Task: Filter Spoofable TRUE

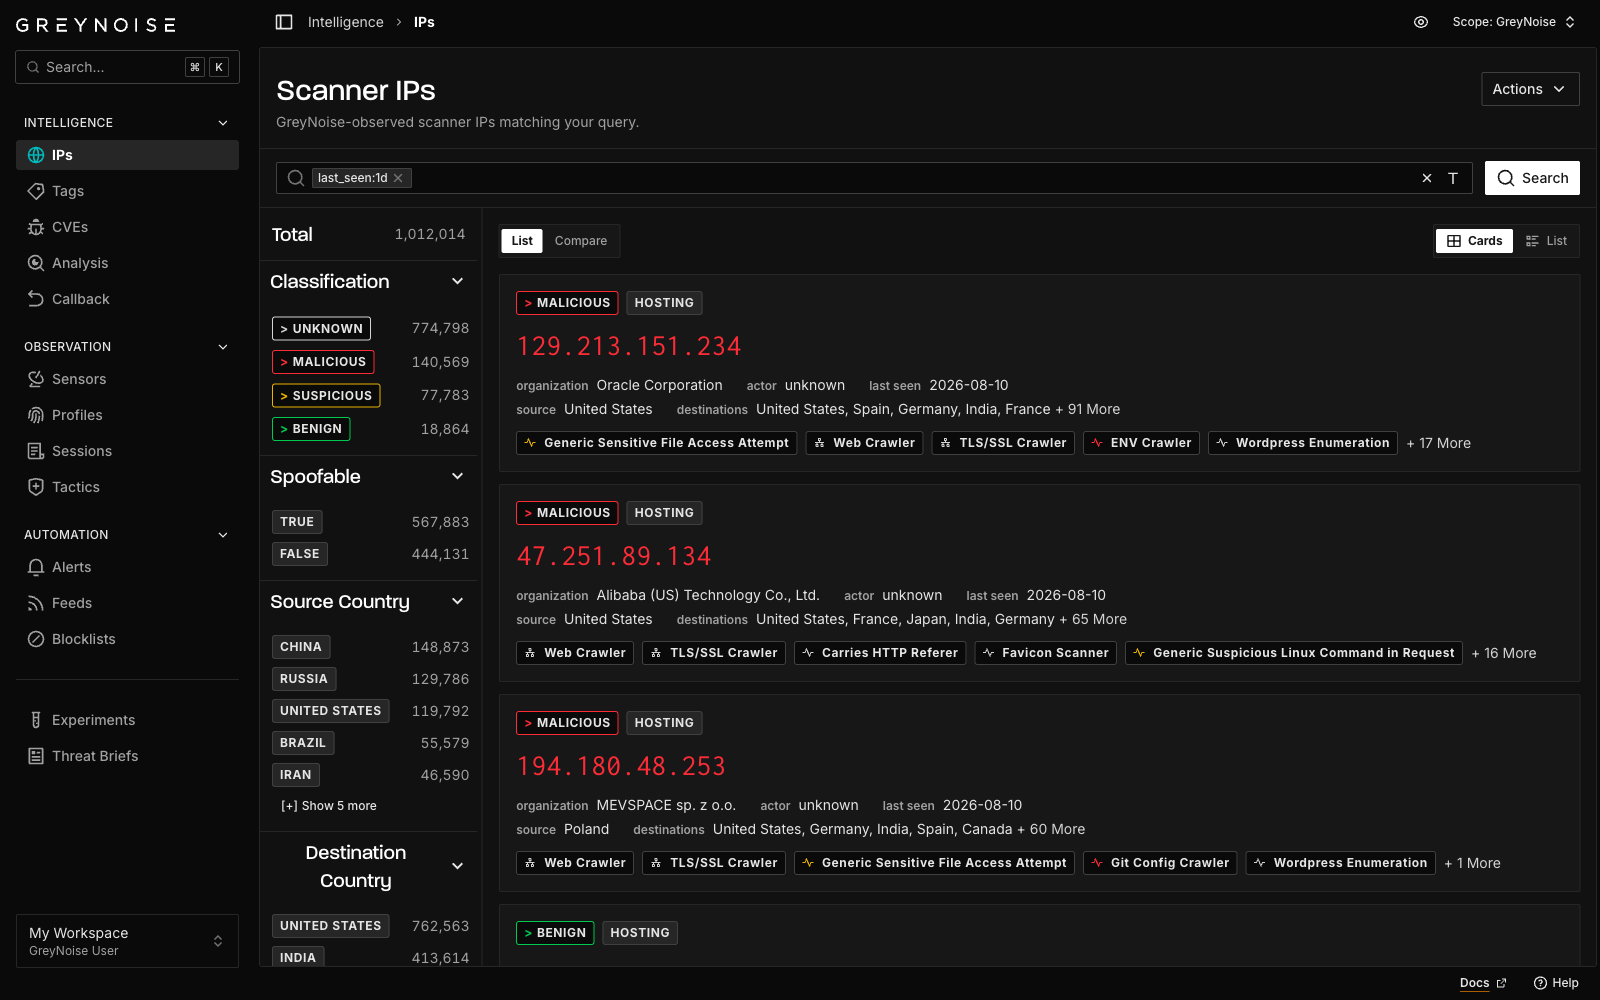Action: click(297, 522)
